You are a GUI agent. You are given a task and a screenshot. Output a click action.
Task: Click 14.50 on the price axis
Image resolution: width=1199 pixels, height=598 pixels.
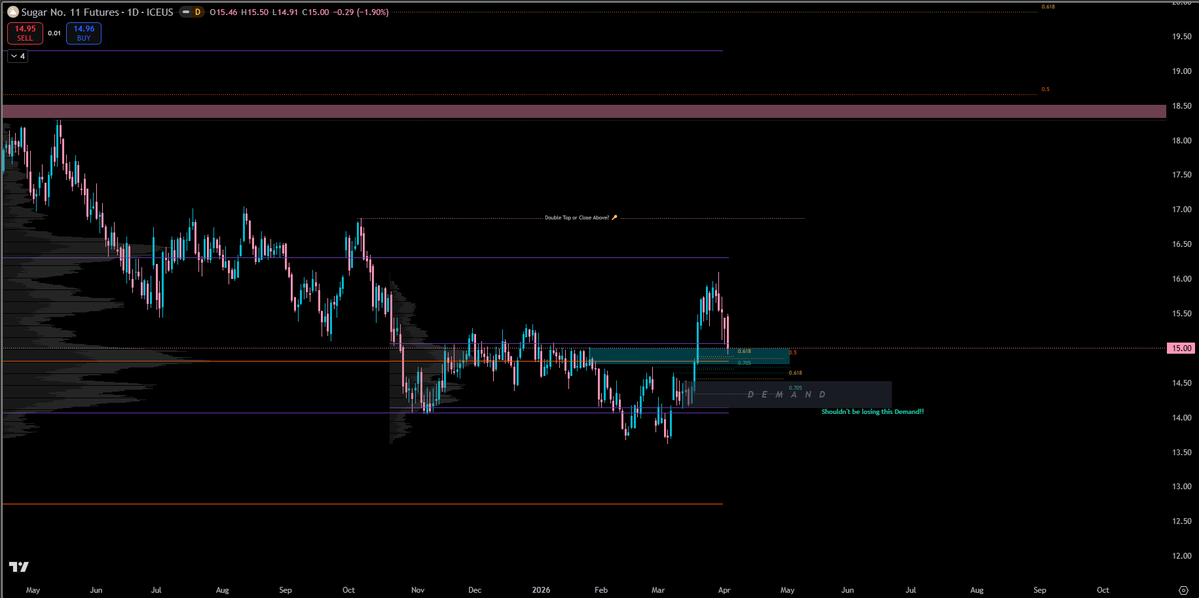click(1182, 382)
